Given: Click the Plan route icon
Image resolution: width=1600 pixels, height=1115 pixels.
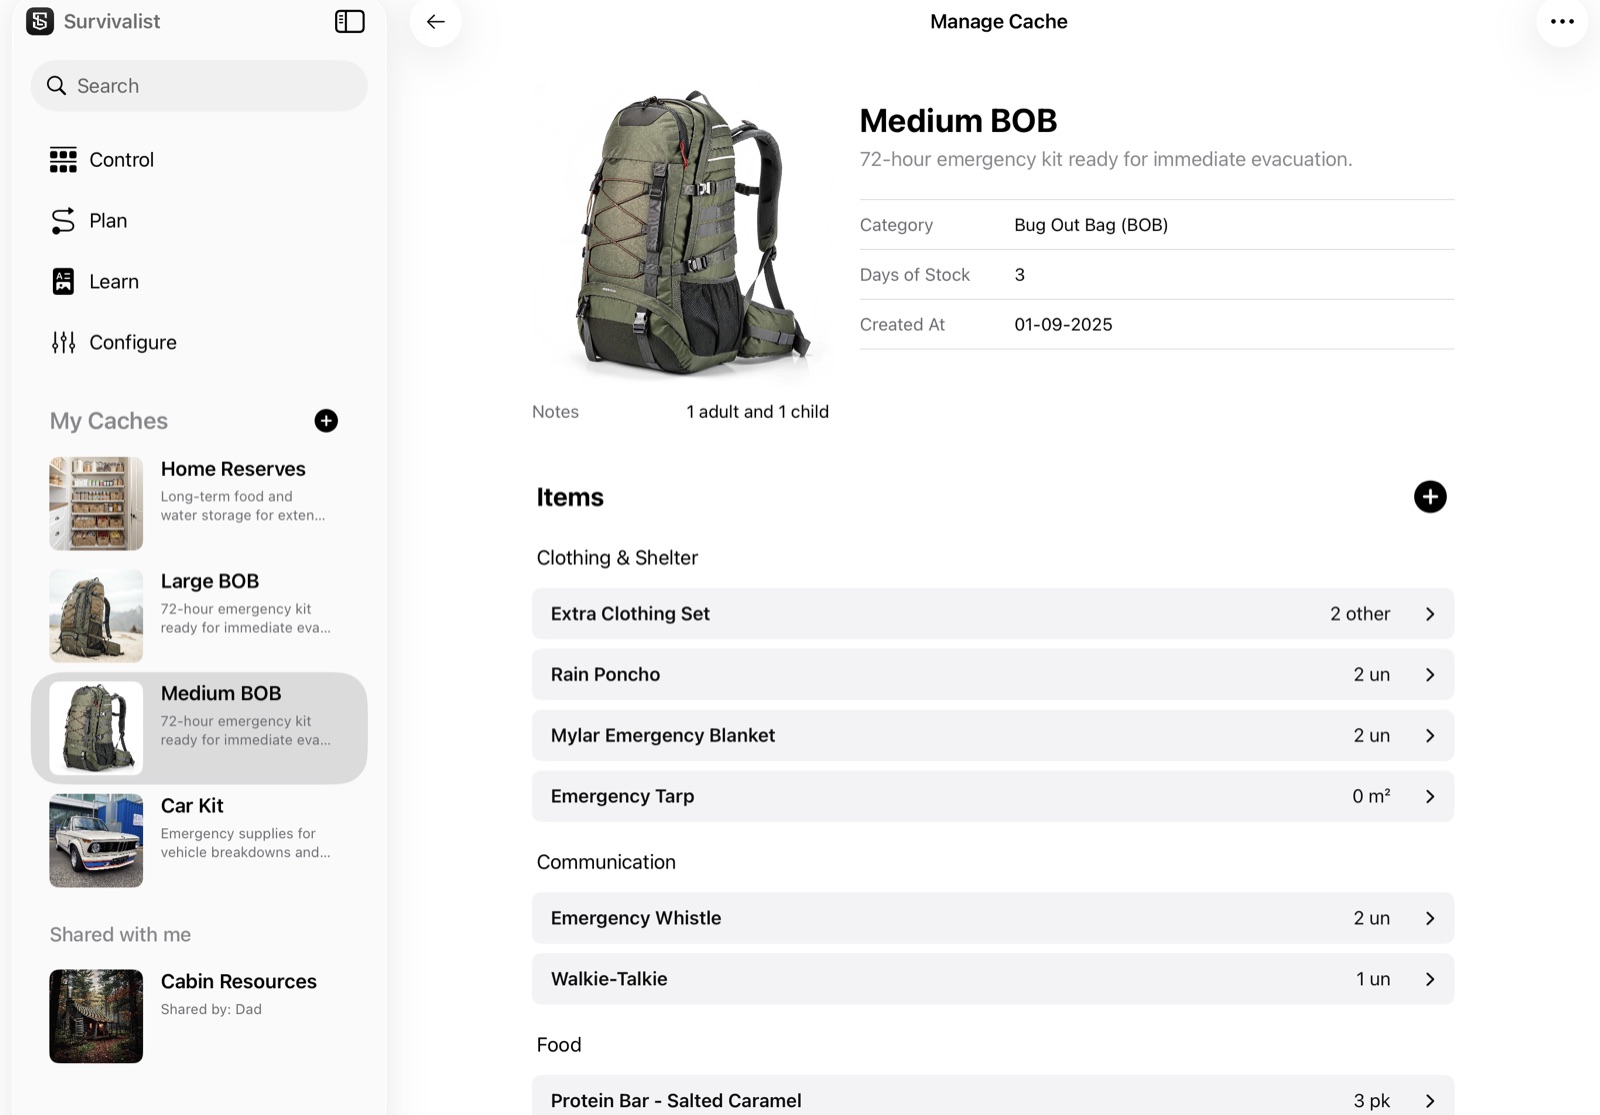Looking at the screenshot, I should [63, 221].
